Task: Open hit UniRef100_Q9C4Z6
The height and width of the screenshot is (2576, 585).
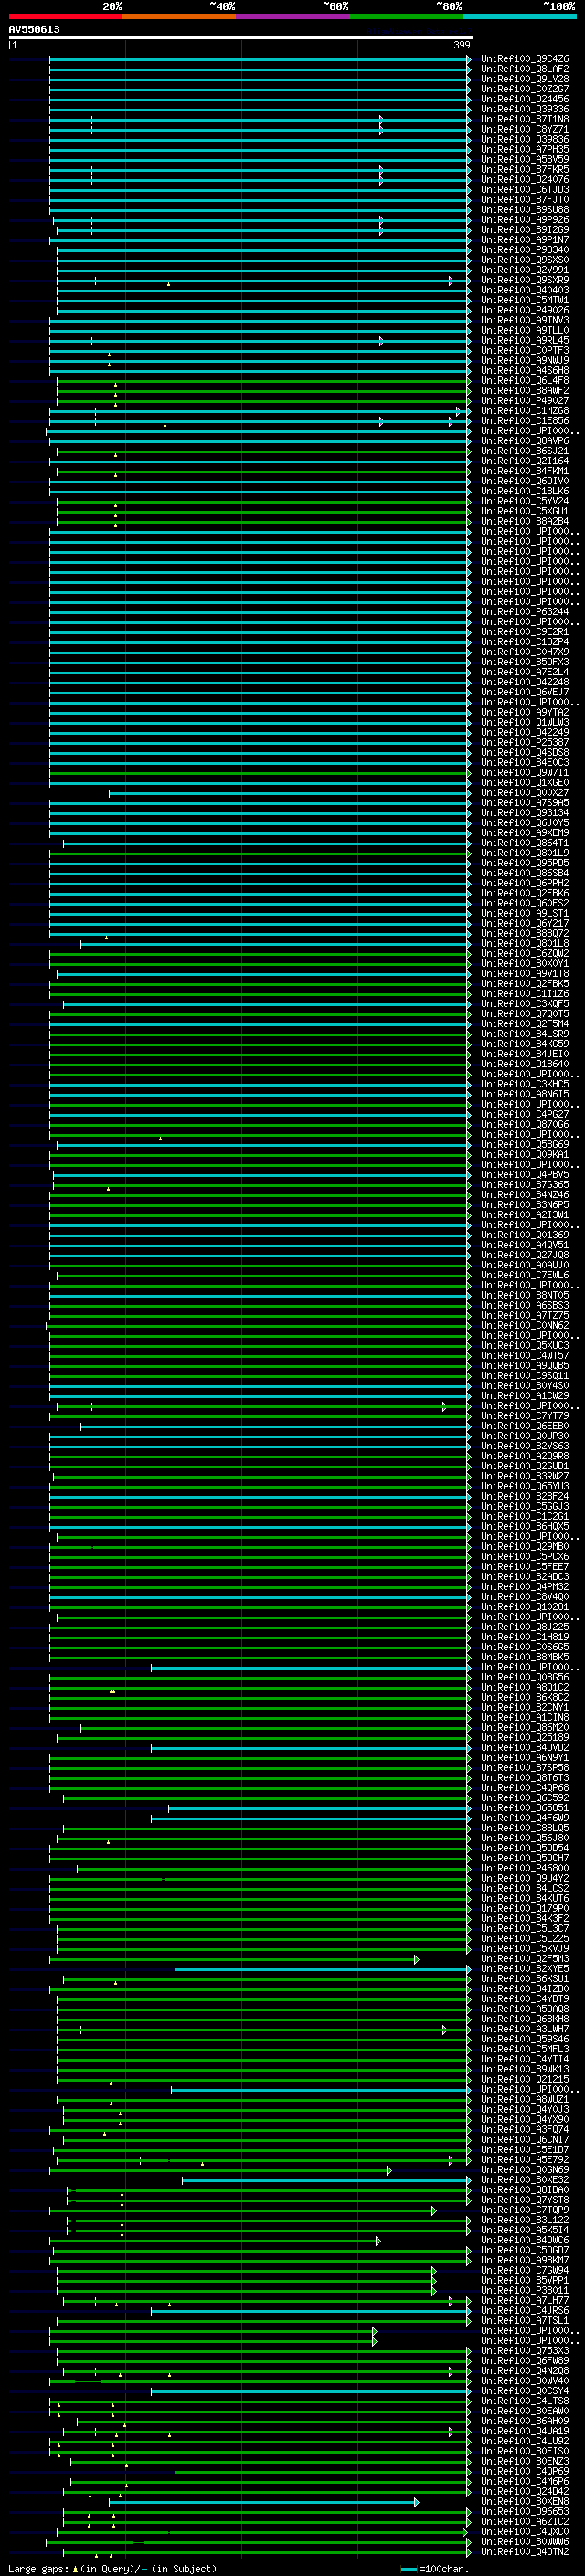Action: point(525,59)
